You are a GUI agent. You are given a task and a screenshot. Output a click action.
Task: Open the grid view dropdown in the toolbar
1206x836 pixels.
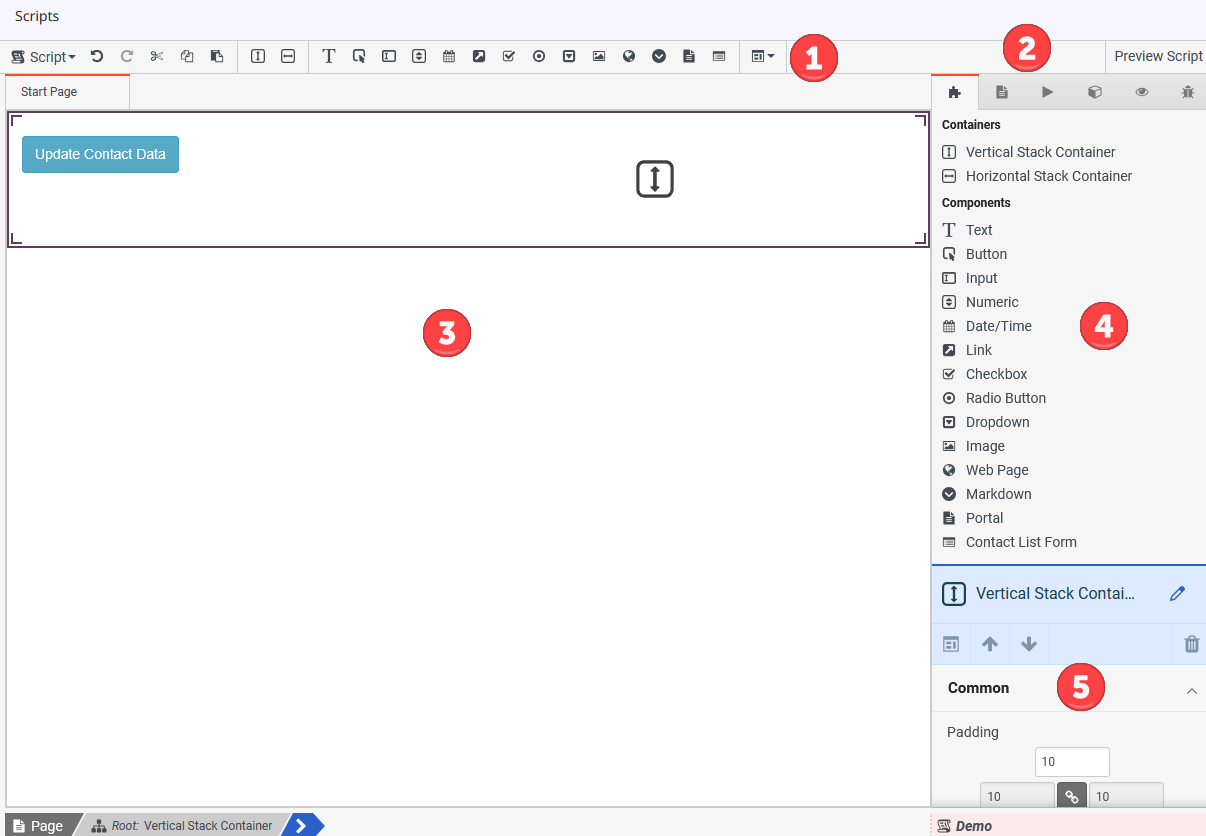[763, 57]
